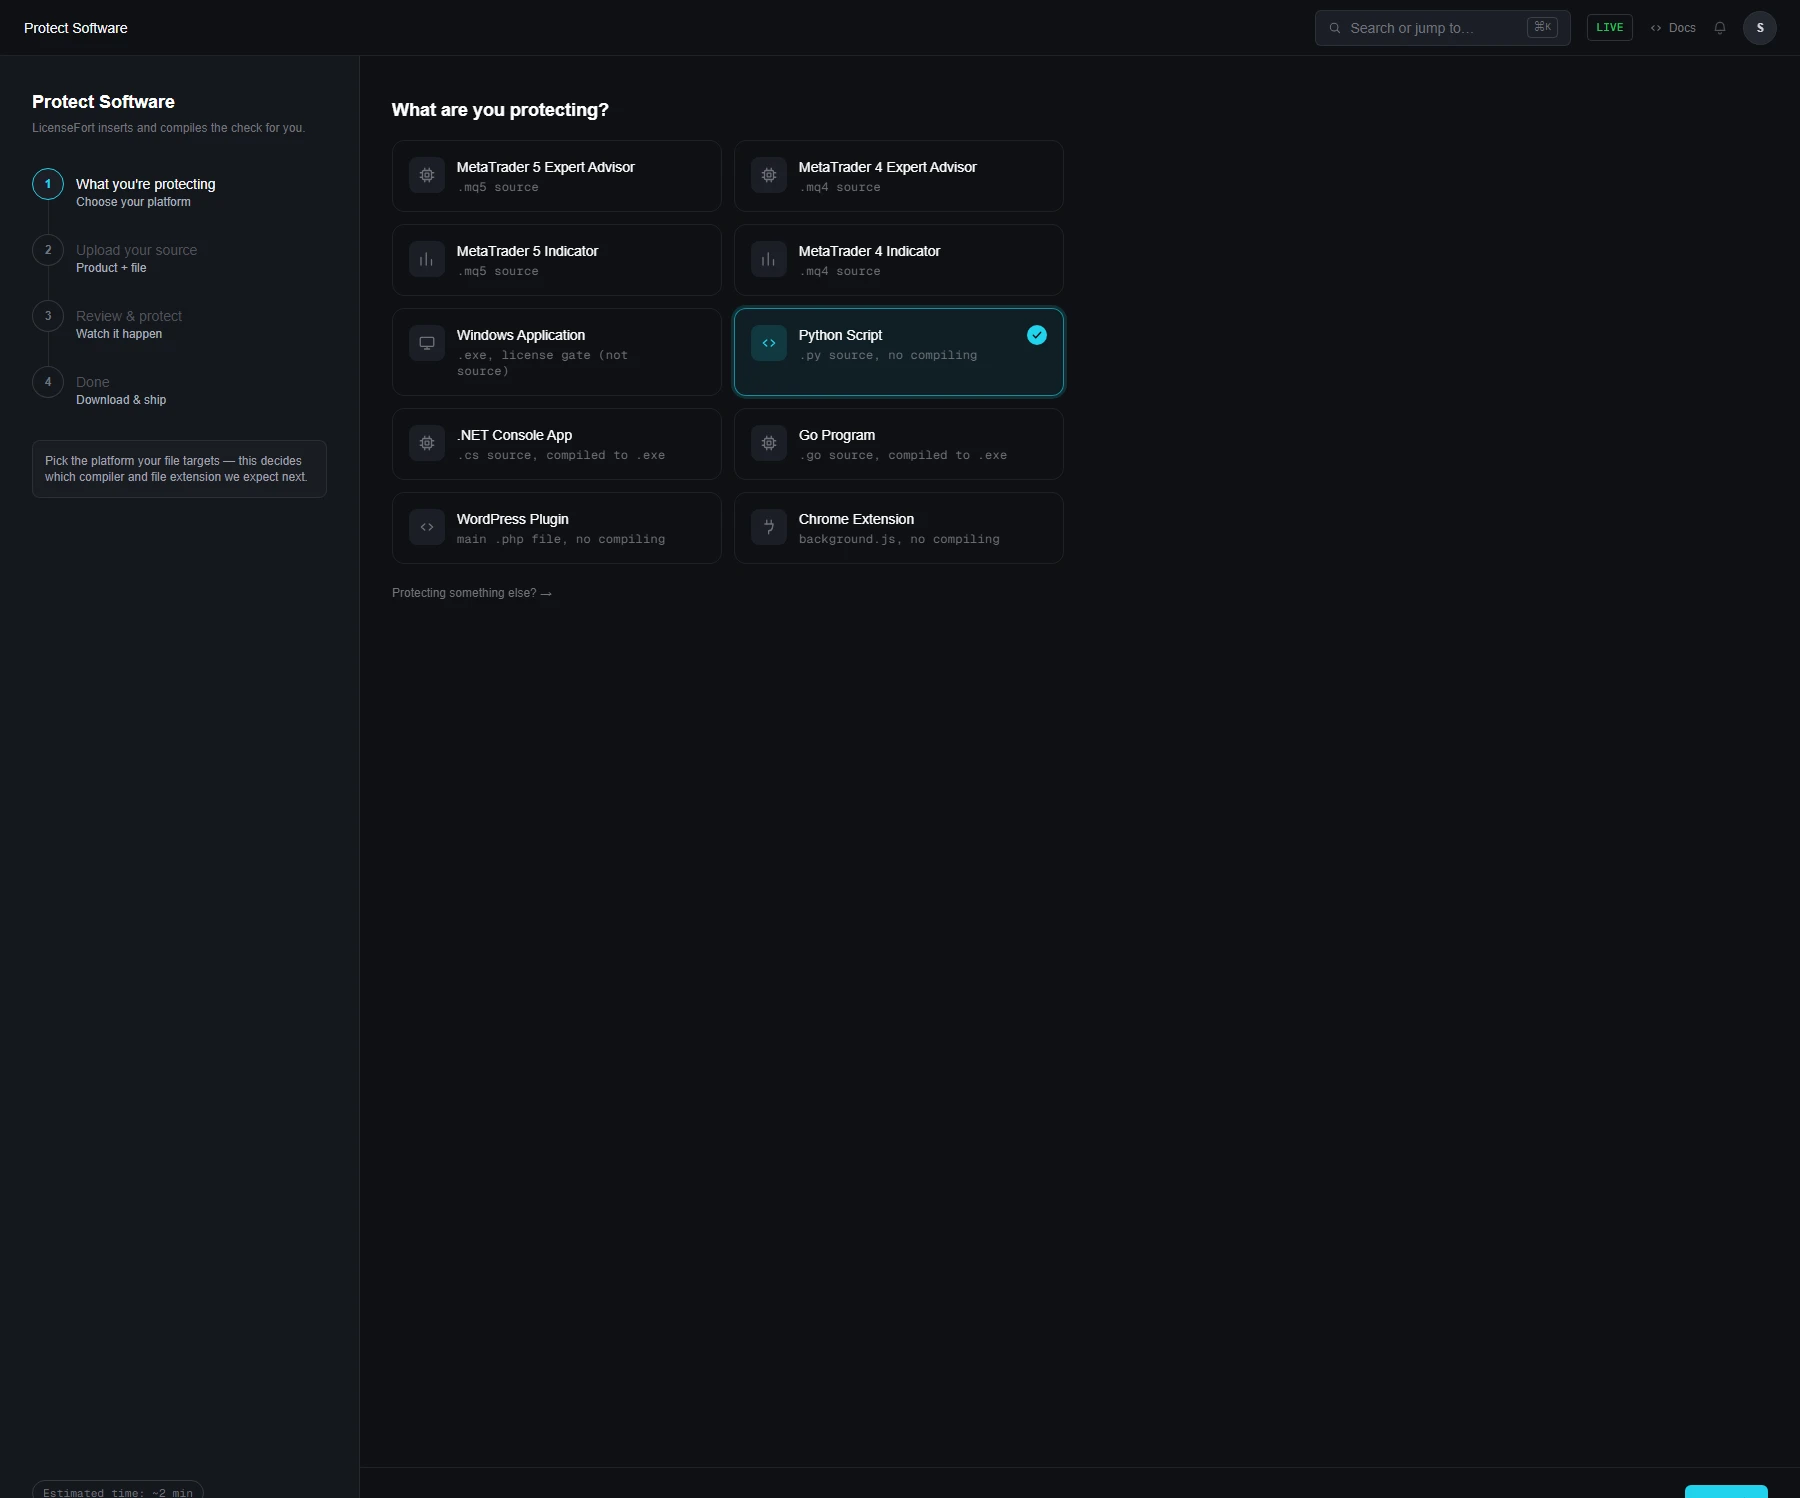1800x1498 pixels.
Task: Select the MetaTrader 4 Indicator option
Action: tap(899, 260)
